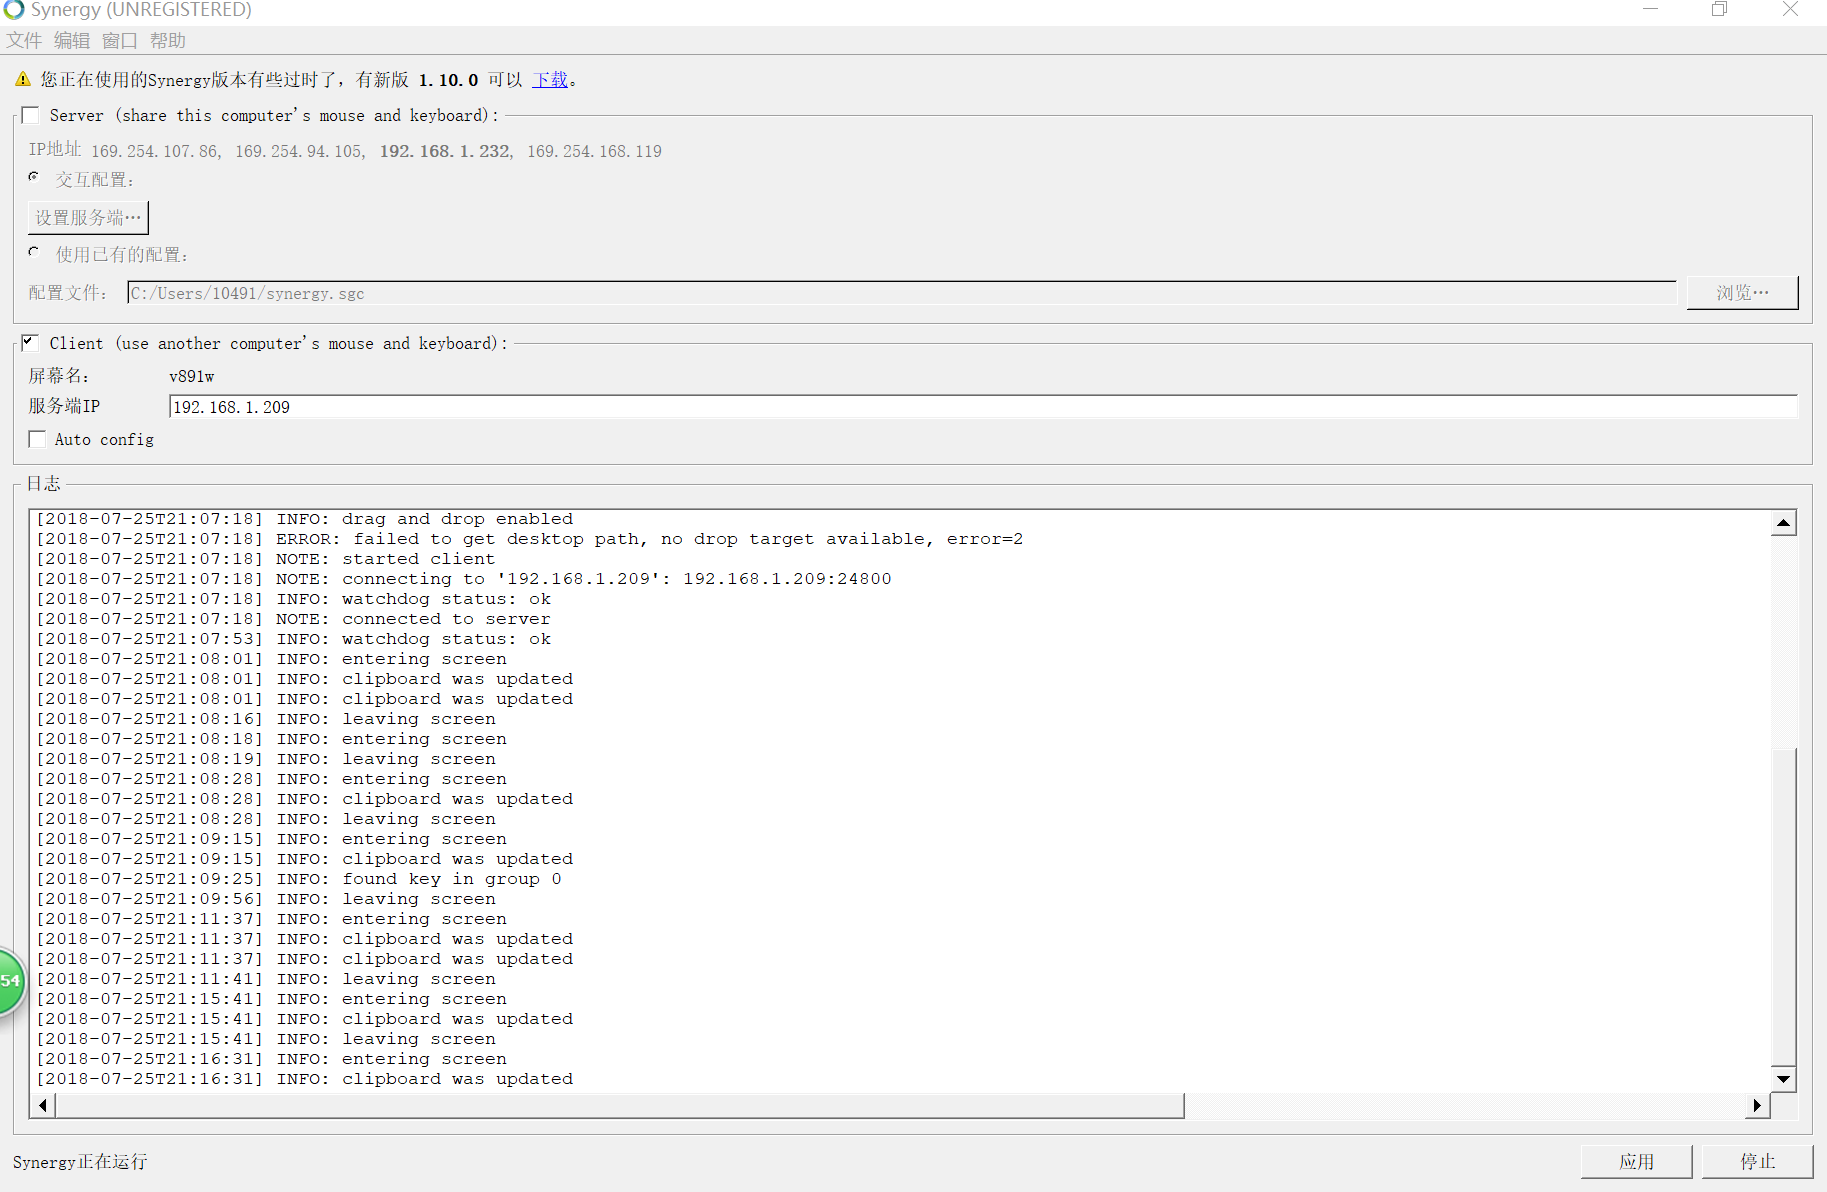This screenshot has height=1192, width=1827.
Task: Click the log line 'drag and drop enabled'
Action: point(305,519)
